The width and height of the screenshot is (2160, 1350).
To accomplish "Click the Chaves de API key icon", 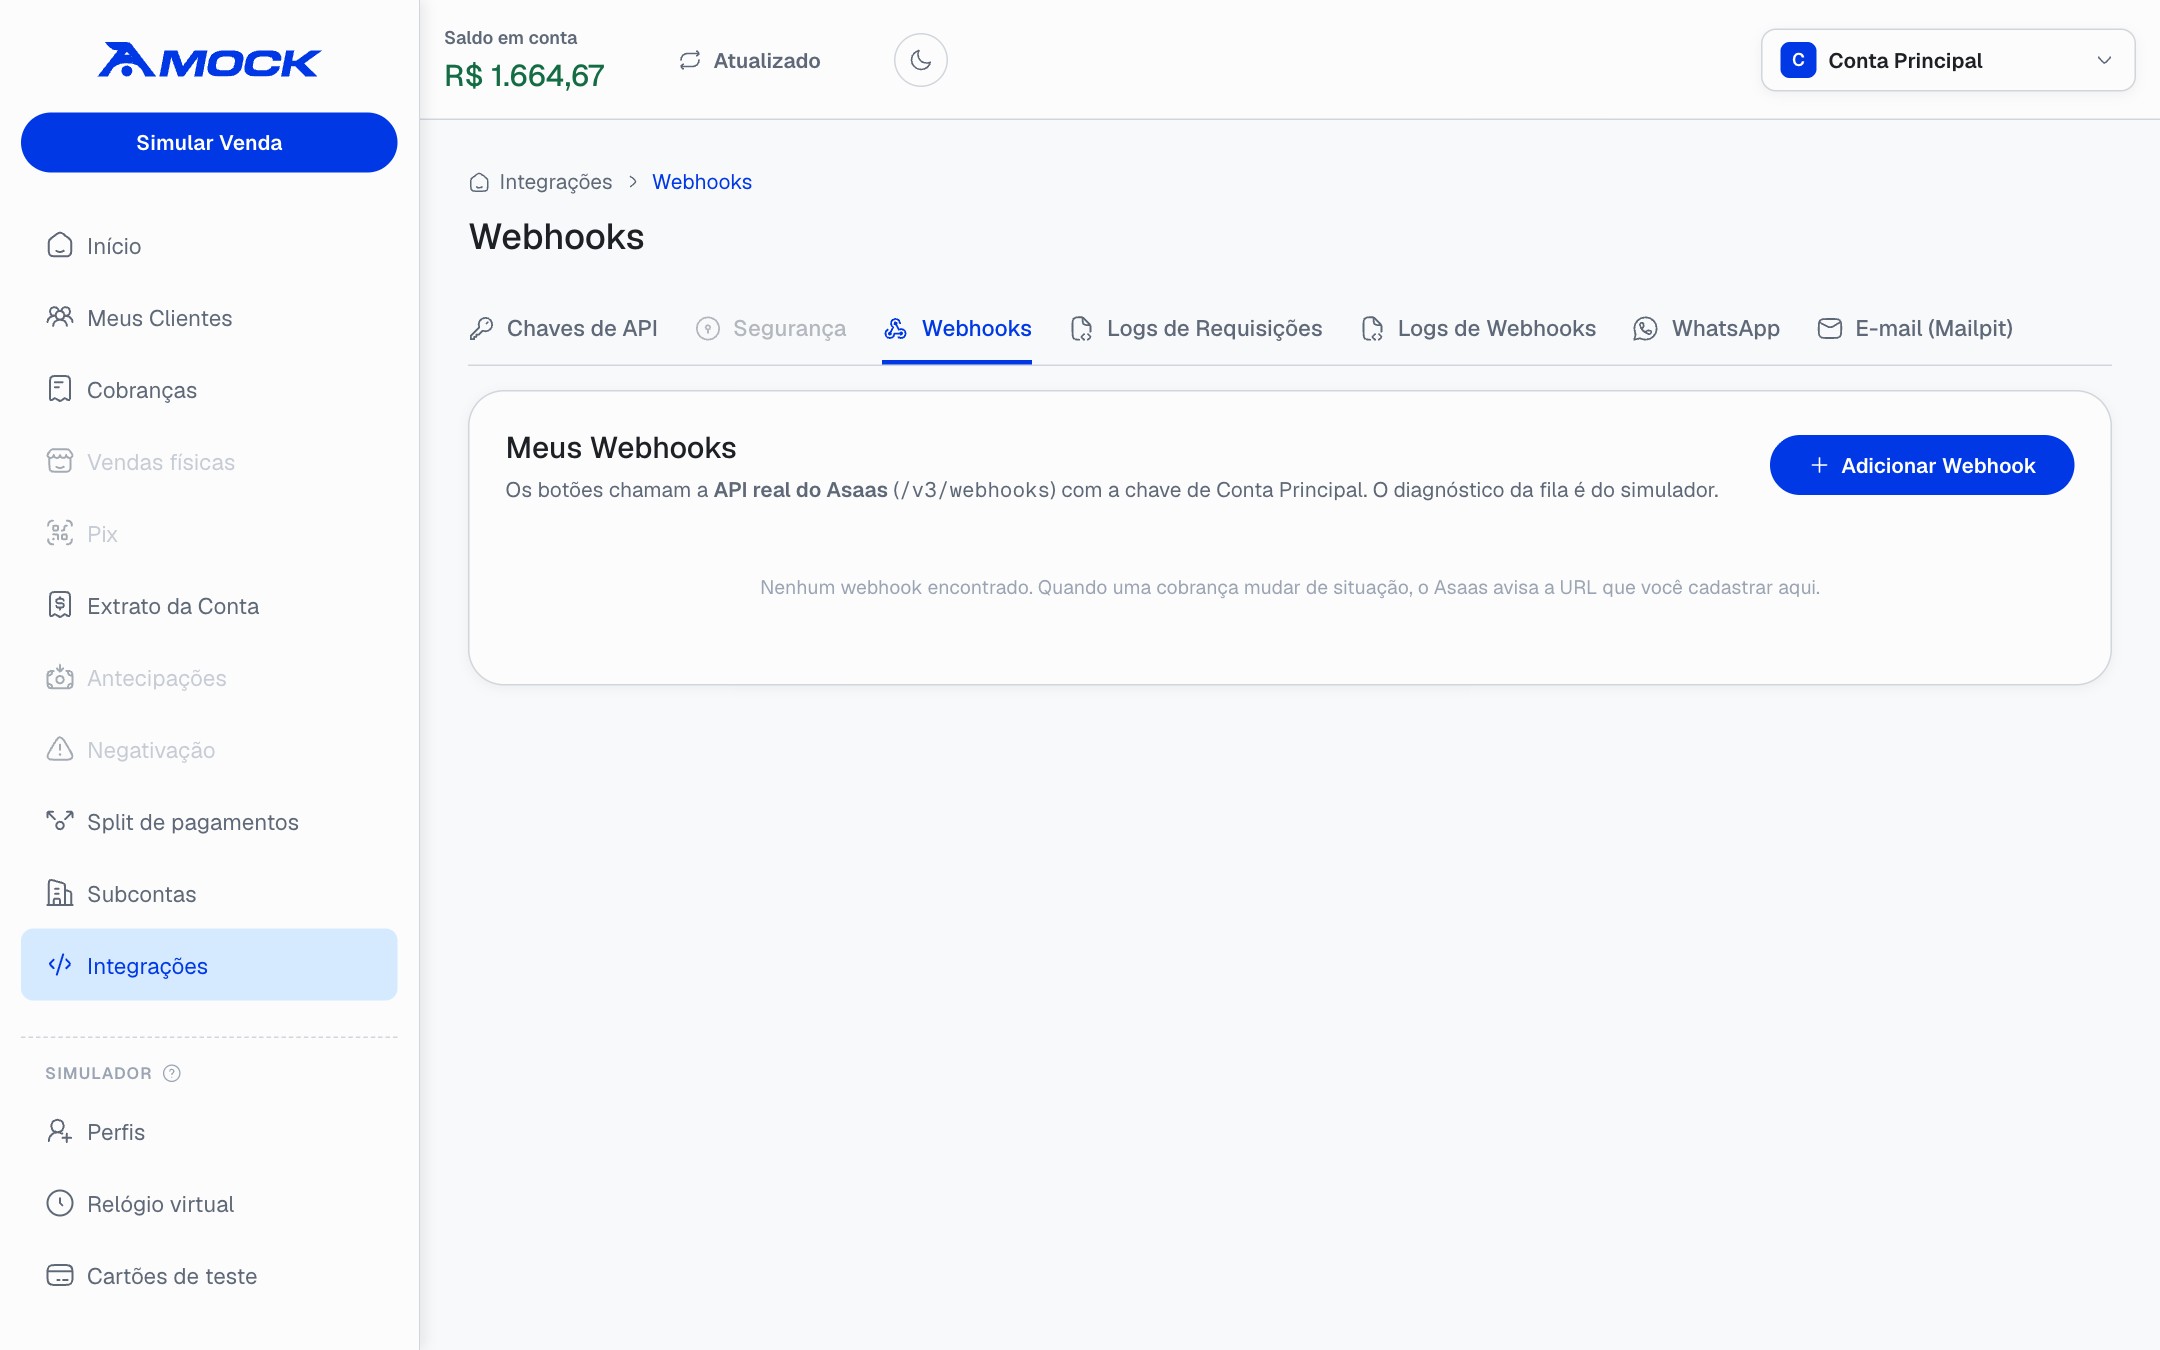I will click(x=481, y=328).
